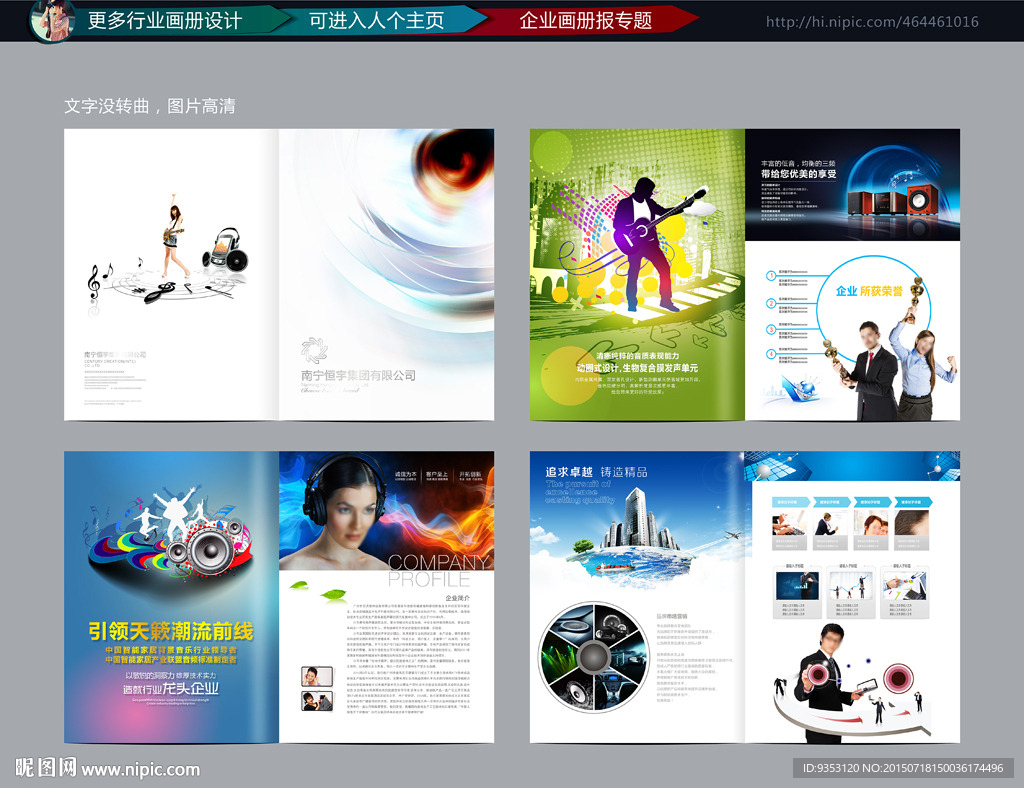1024x788 pixels.
Task: Open the swirl cover page with 南宁恒宇集团有限公司
Action: (387, 274)
